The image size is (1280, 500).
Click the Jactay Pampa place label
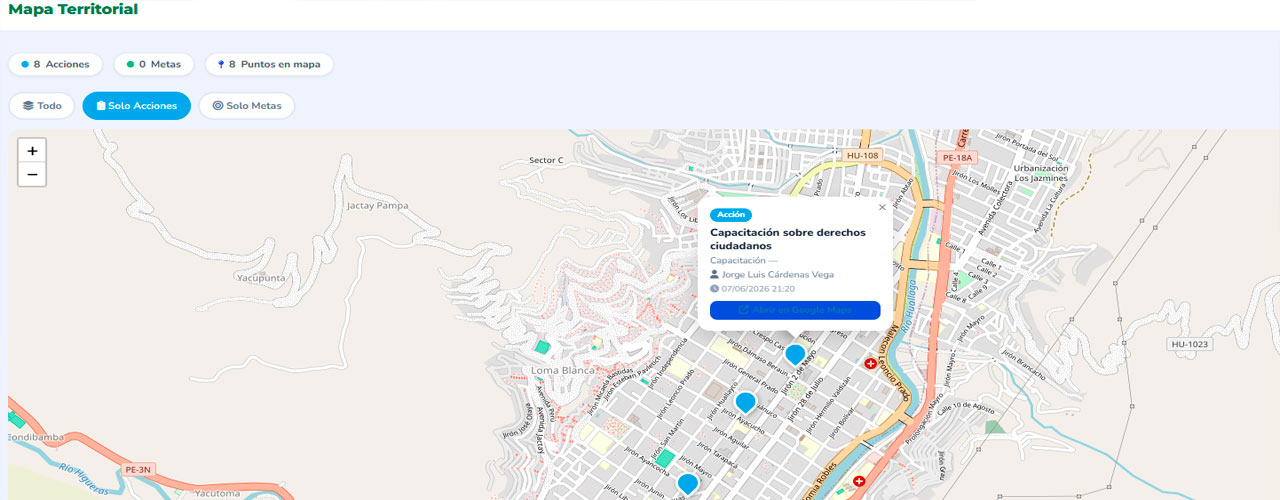pos(377,205)
